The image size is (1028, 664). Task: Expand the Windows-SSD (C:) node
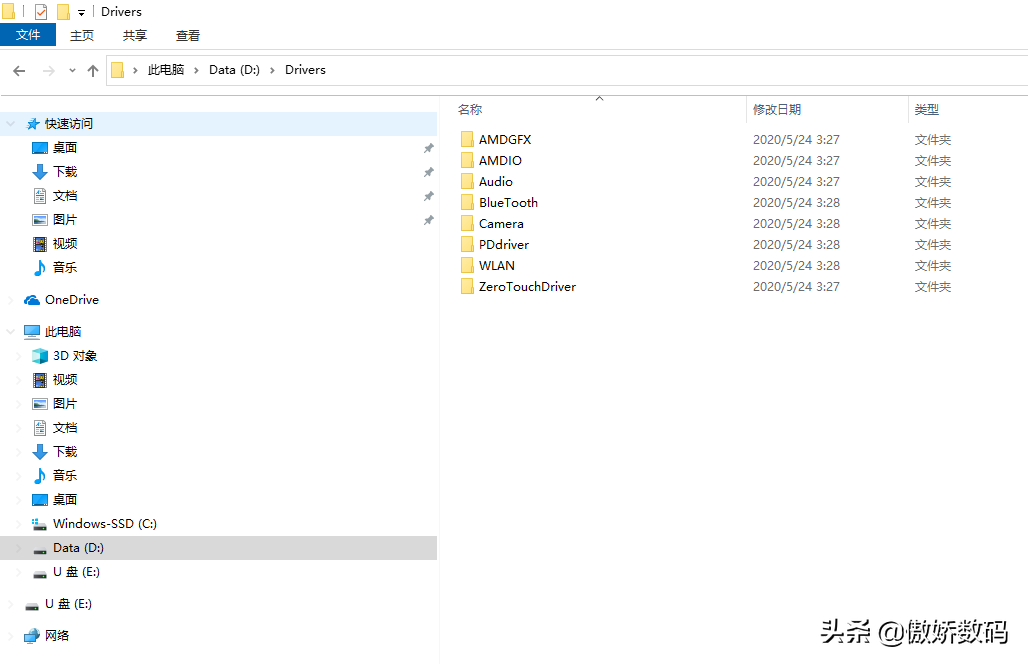18,523
